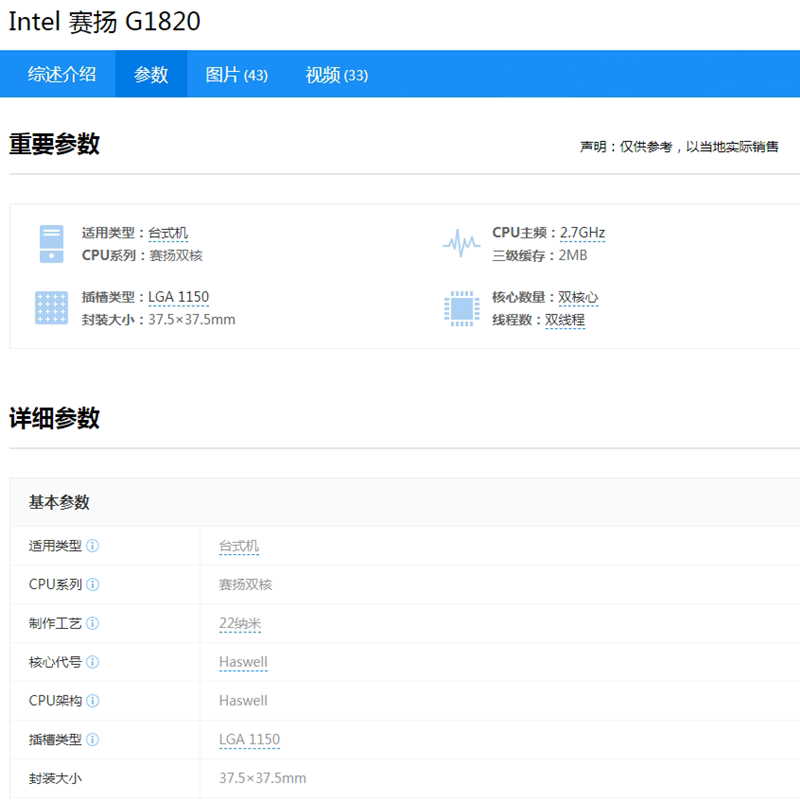Screen dimensions: 800x800
Task: Open the LGA 1150 link in table
Action: point(249,739)
